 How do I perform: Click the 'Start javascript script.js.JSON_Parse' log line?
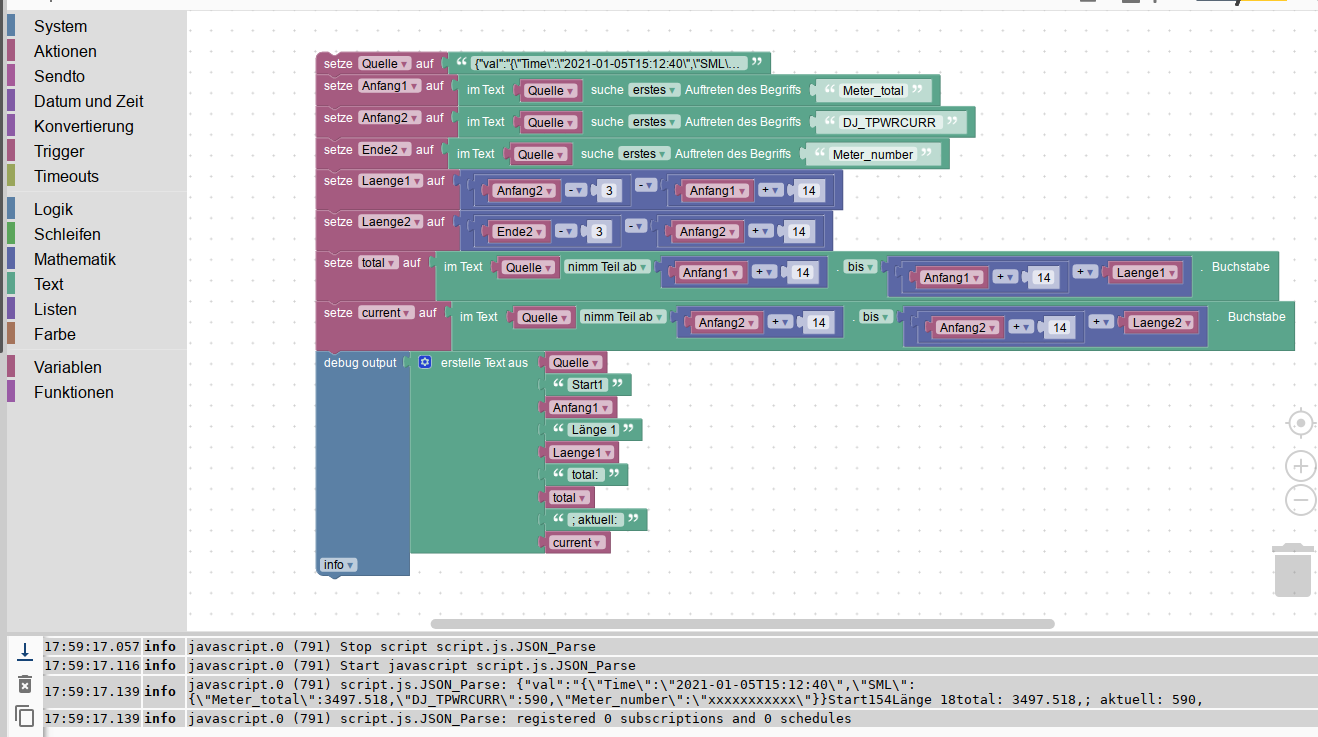[411, 665]
